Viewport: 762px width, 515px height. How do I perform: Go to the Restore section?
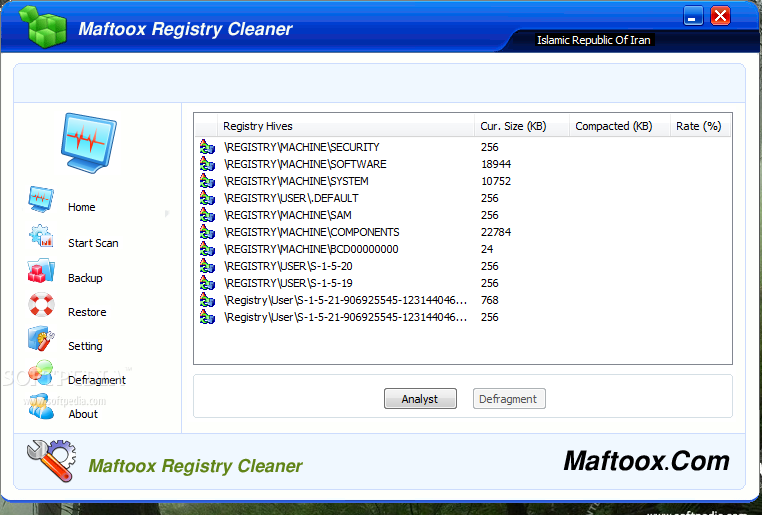tap(87, 312)
